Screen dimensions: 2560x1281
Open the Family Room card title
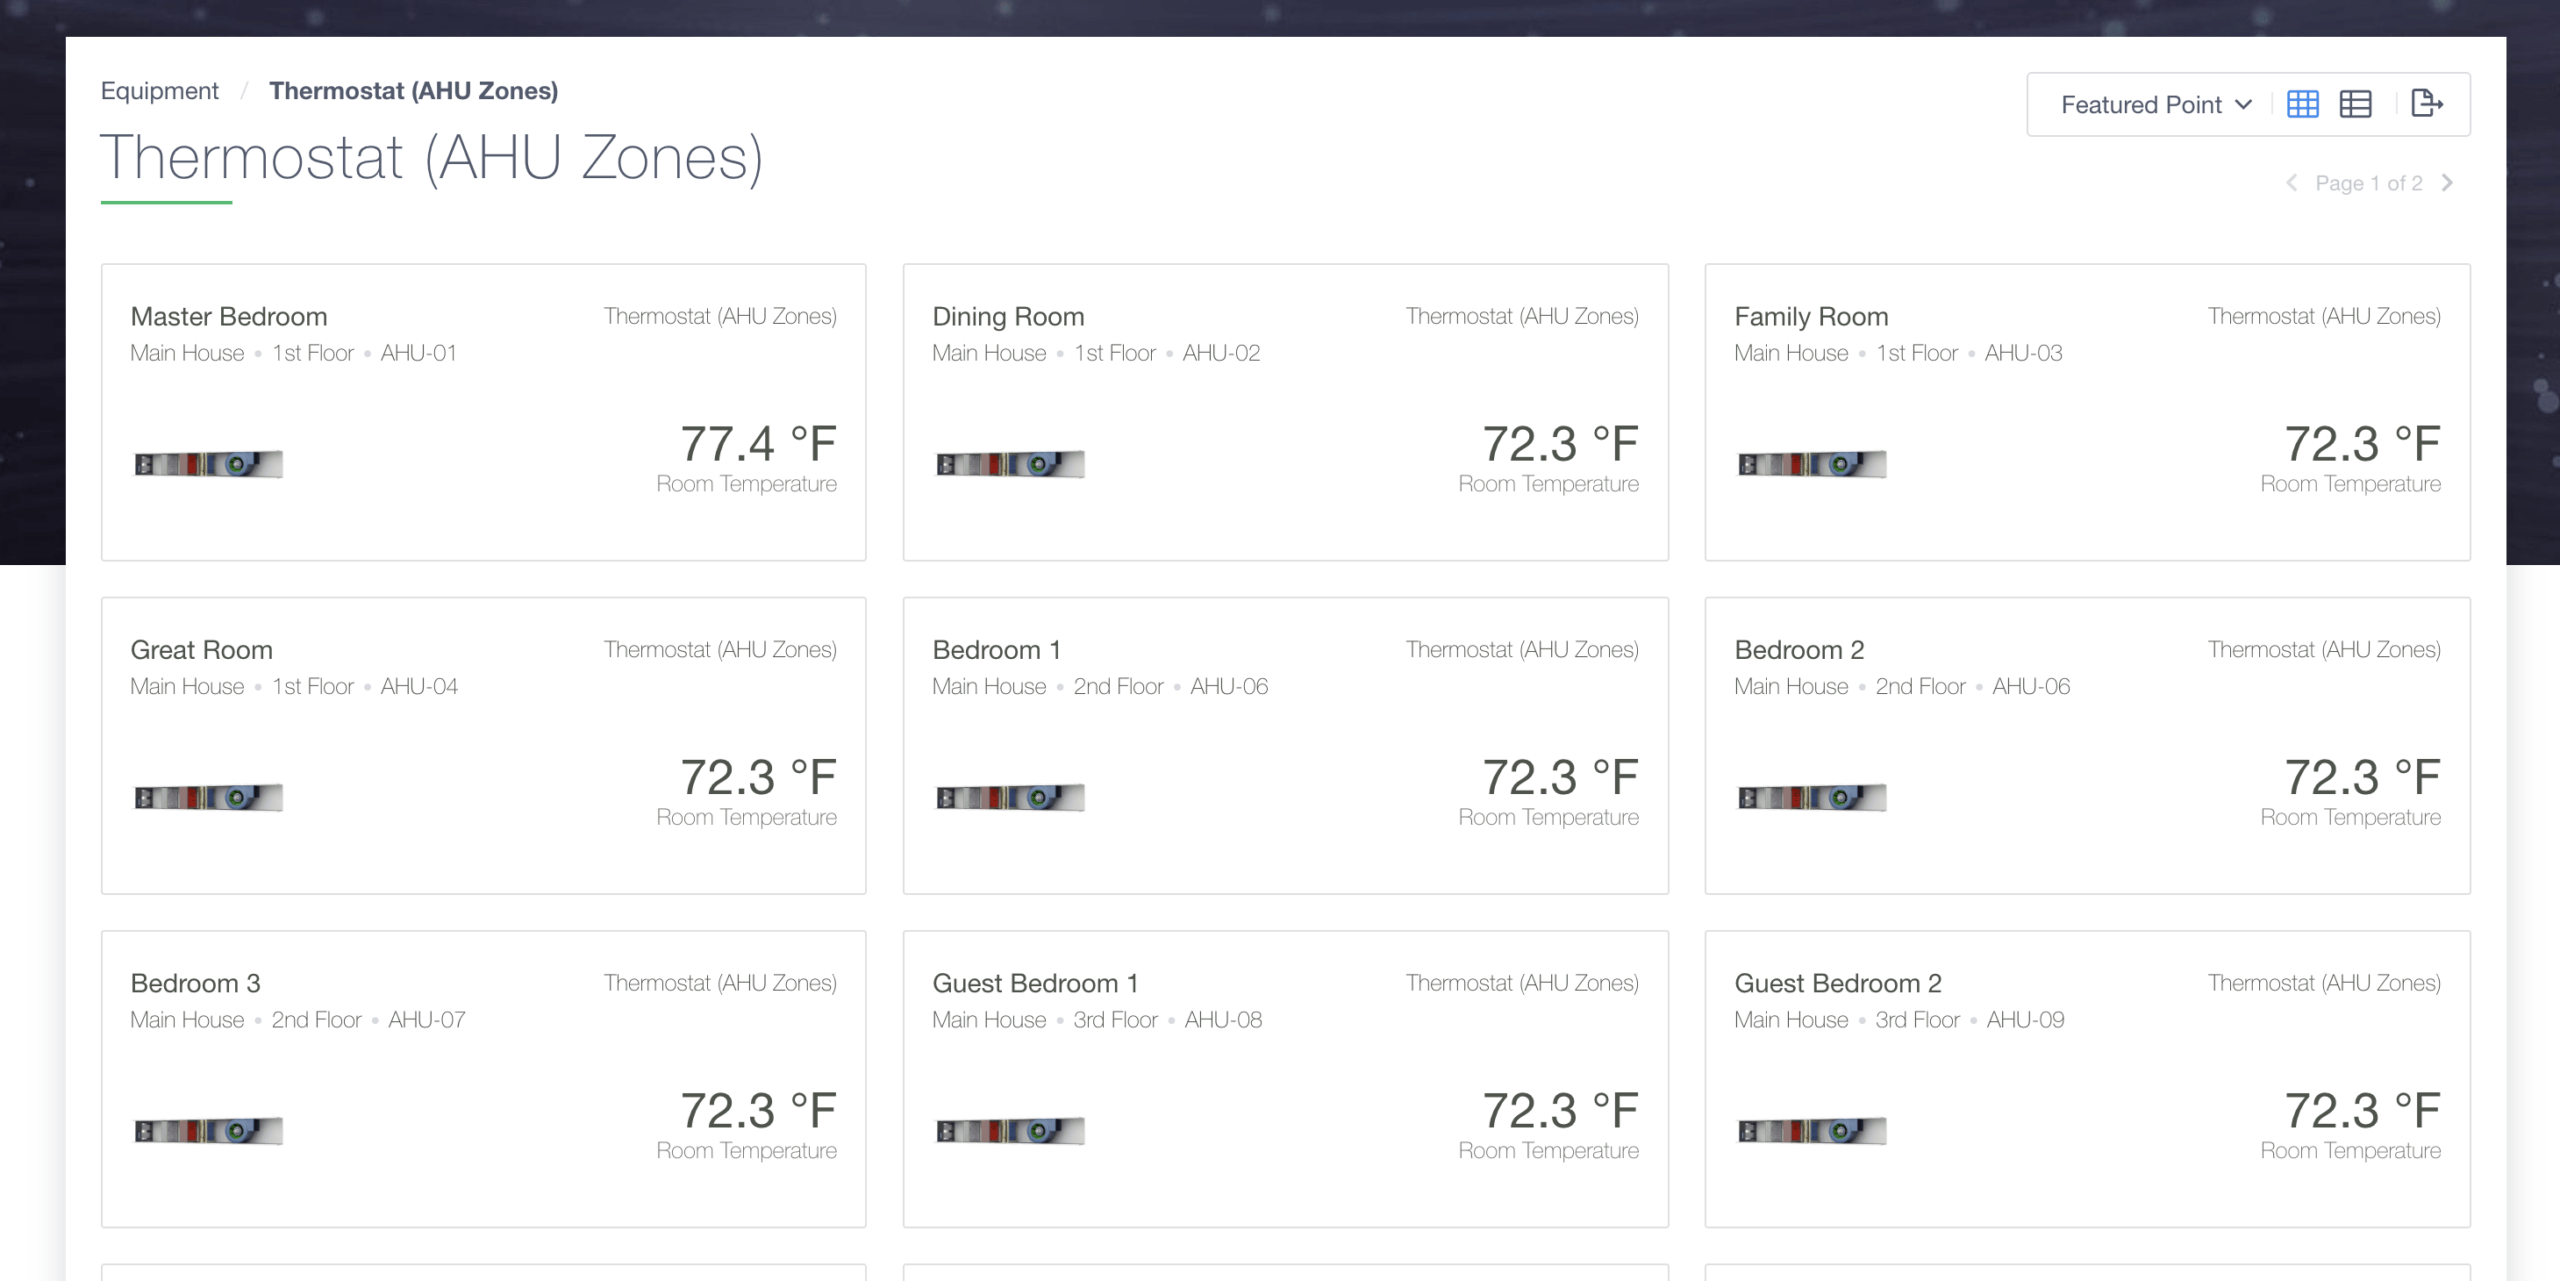tap(1810, 317)
